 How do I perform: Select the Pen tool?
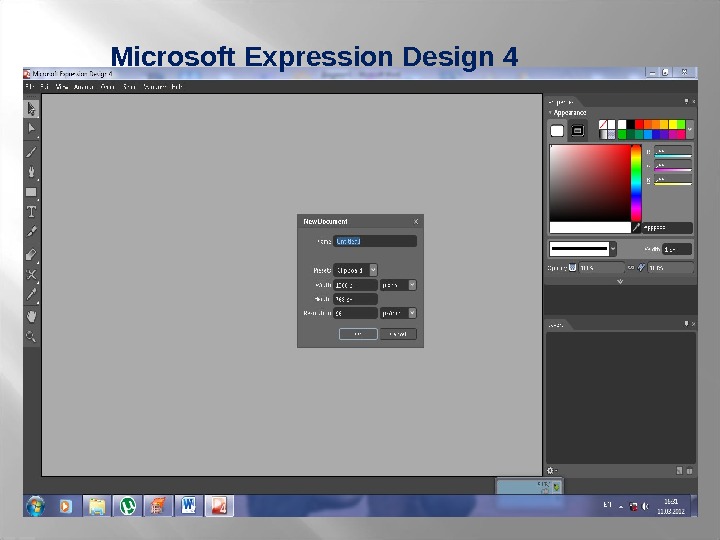pos(31,171)
